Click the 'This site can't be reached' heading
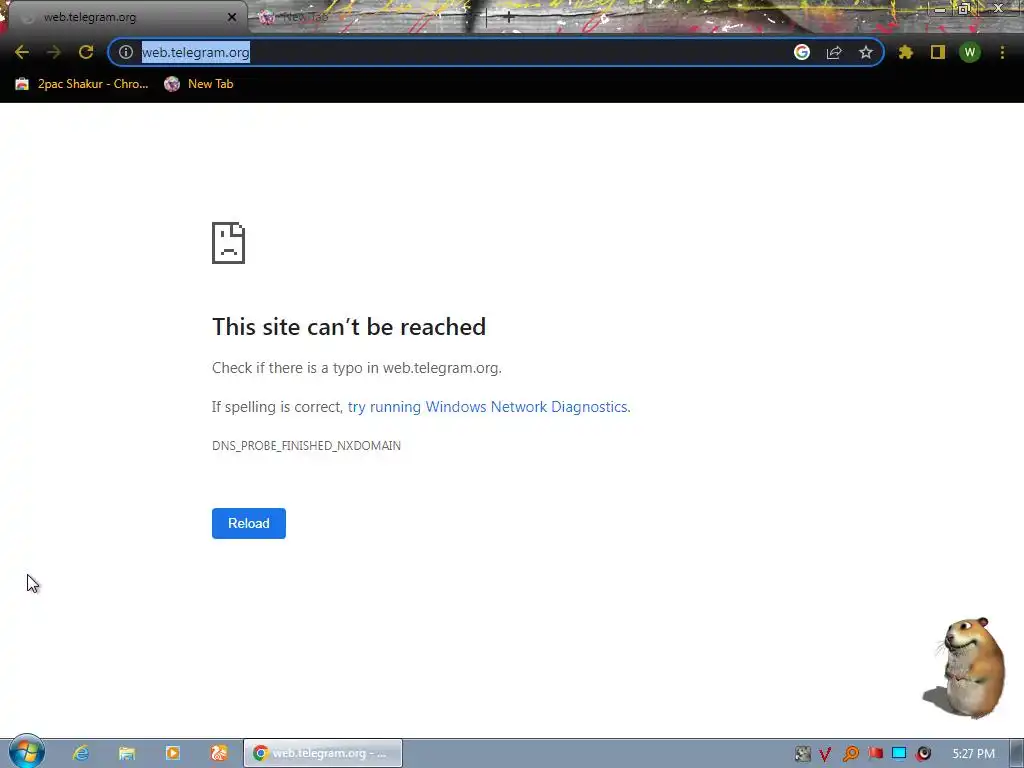Screen dimensions: 1024x768 point(349,327)
